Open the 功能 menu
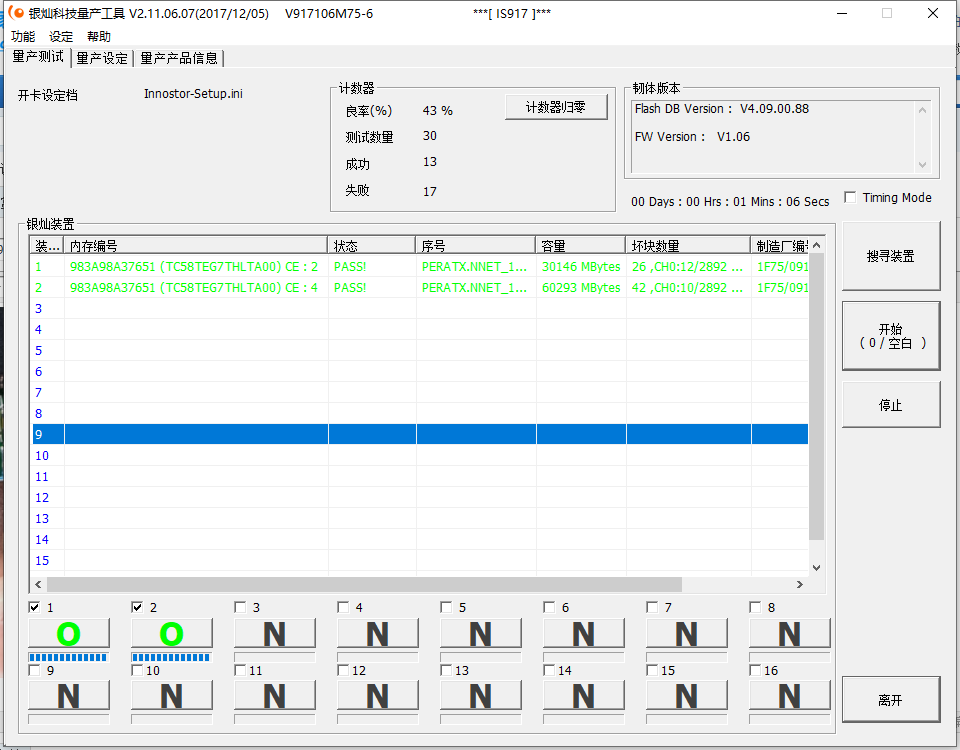 click(x=23, y=37)
